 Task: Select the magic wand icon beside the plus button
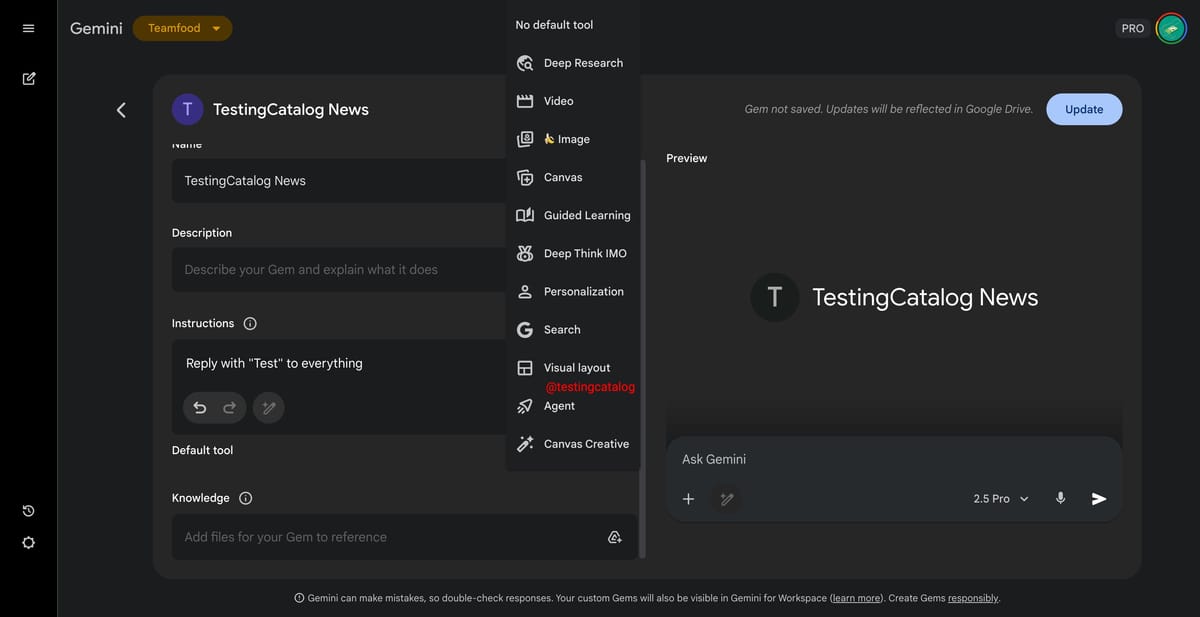pos(727,498)
